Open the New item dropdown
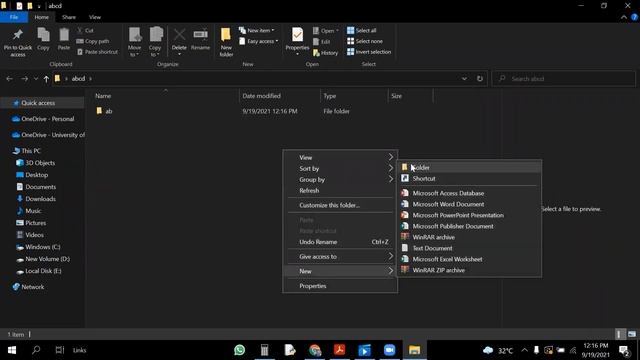Screen dimensions: 640x360 (x=257, y=31)
